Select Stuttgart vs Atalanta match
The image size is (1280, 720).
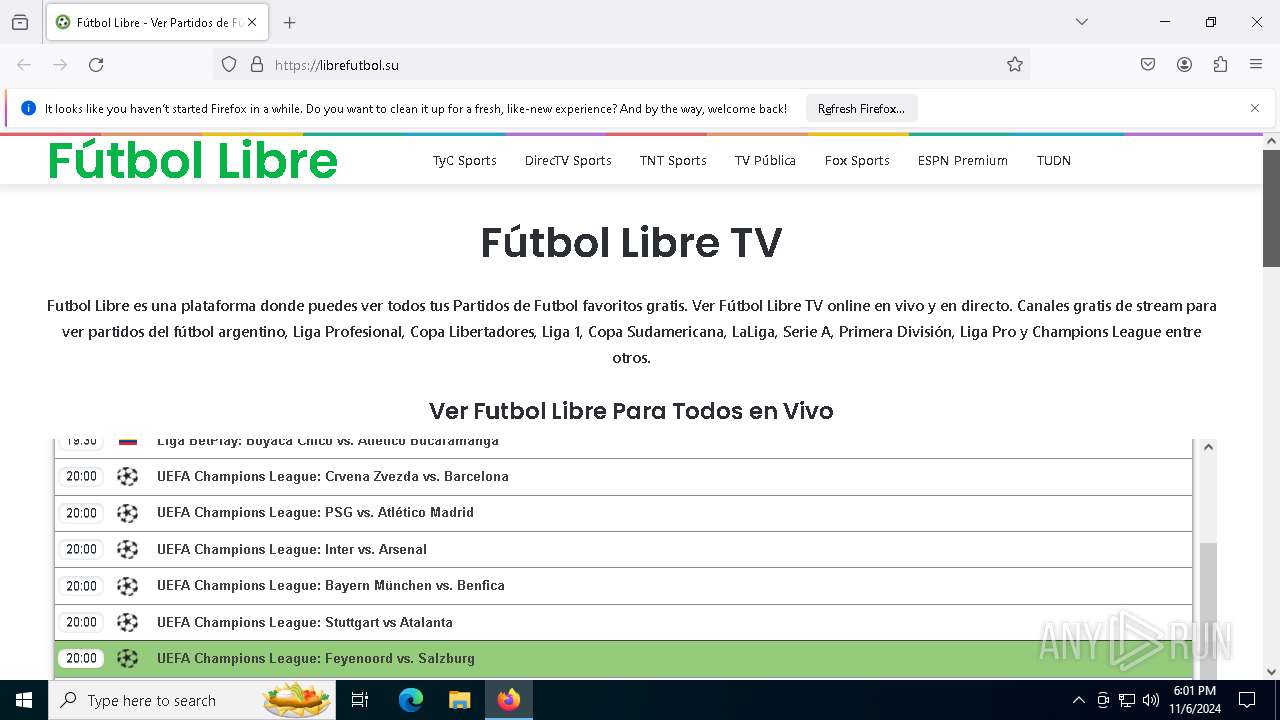coord(623,622)
